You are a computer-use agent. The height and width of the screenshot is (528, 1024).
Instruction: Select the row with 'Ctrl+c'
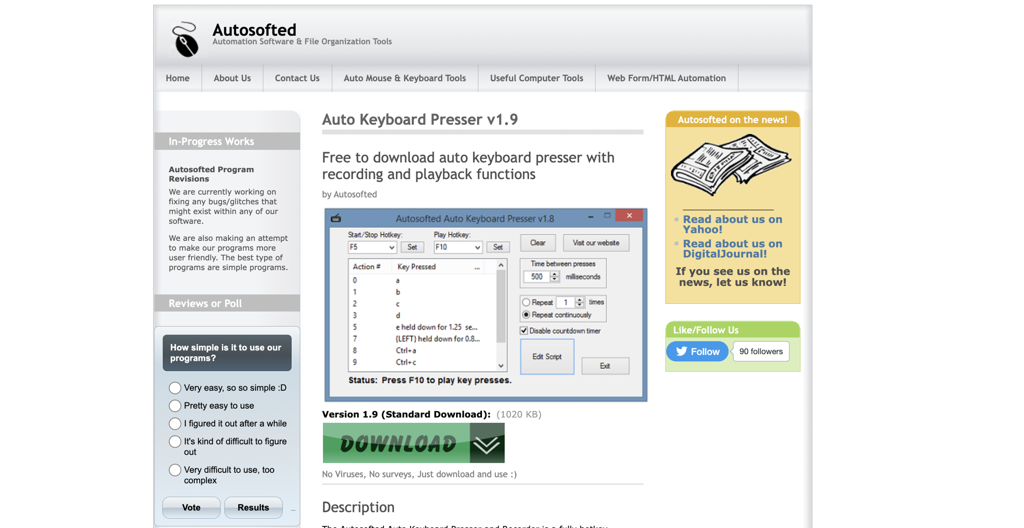click(x=423, y=362)
